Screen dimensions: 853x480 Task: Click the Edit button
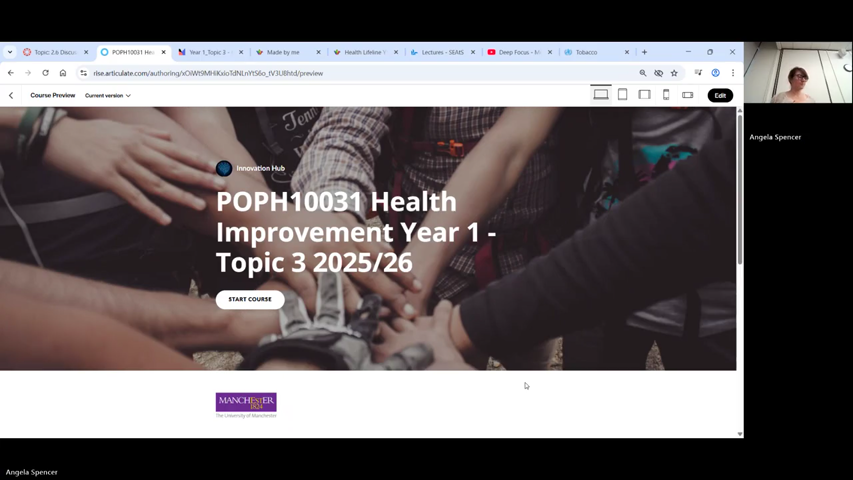click(x=720, y=95)
